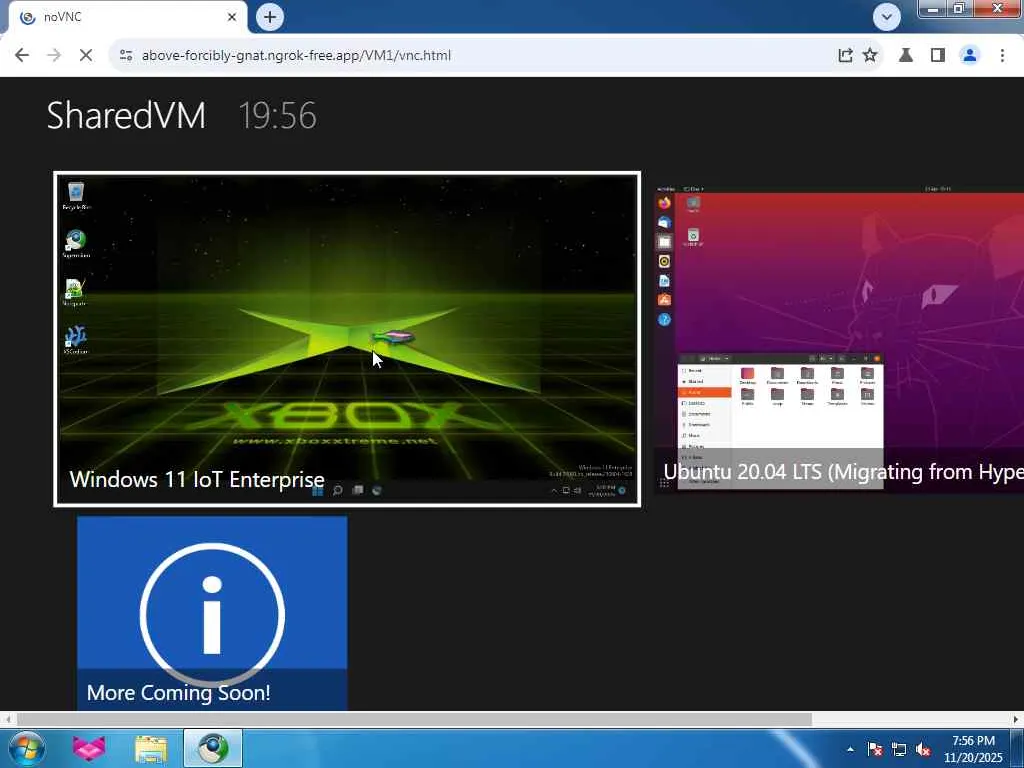Click the scrollbar right arrow
The width and height of the screenshot is (1024, 768).
[x=1016, y=719]
